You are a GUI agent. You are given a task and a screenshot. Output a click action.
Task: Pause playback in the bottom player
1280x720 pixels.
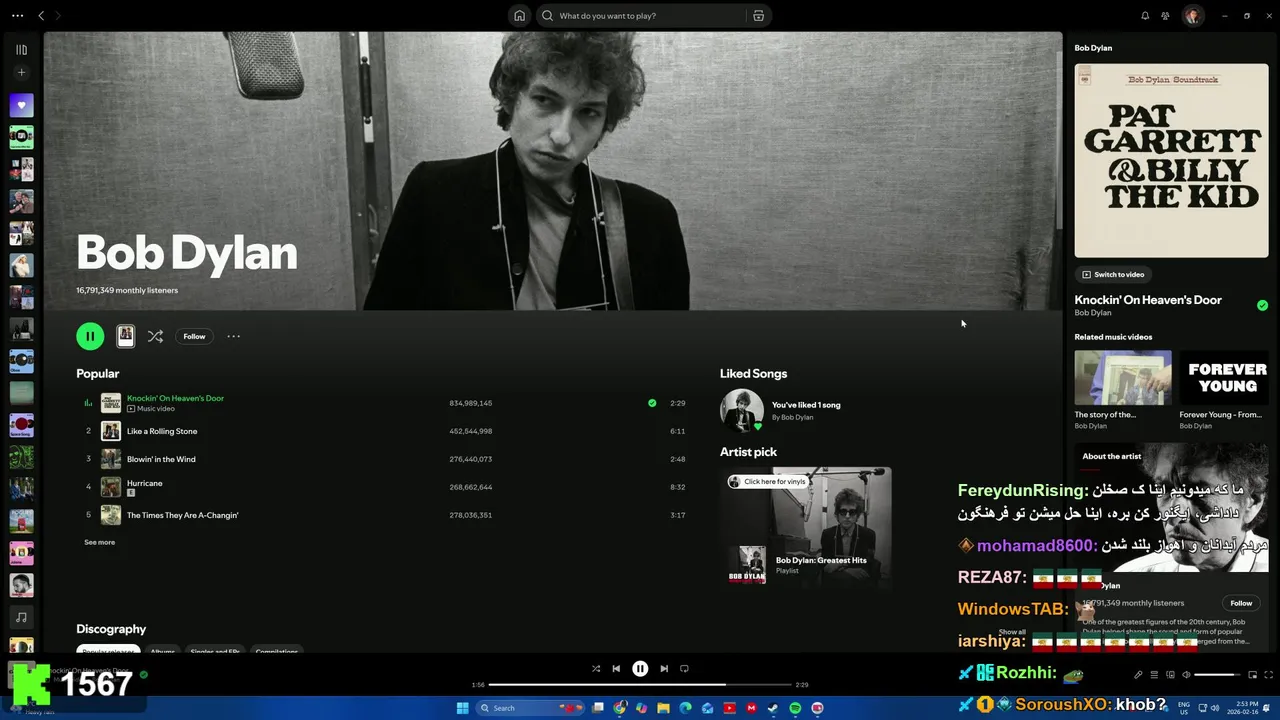pyautogui.click(x=640, y=668)
